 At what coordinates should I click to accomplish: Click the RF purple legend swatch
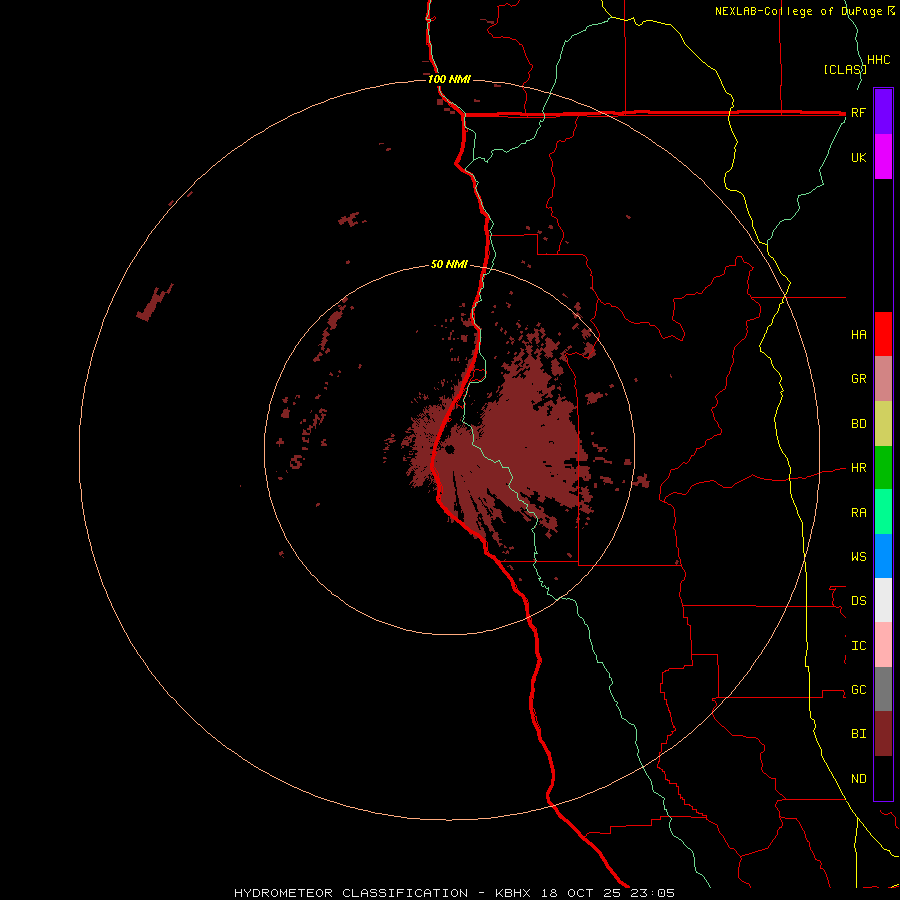[883, 112]
